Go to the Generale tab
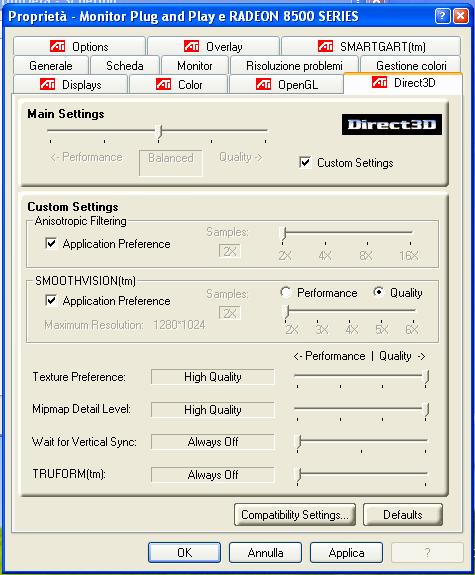475x575 pixels. pos(51,66)
